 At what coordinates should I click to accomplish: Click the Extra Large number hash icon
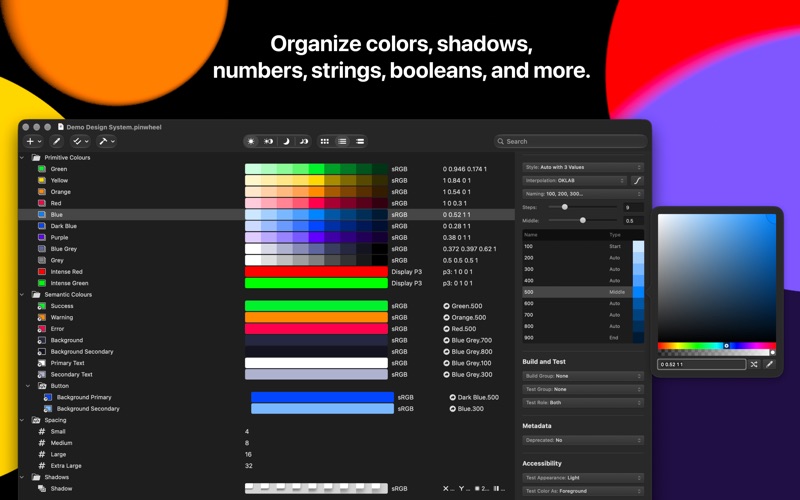coord(42,466)
